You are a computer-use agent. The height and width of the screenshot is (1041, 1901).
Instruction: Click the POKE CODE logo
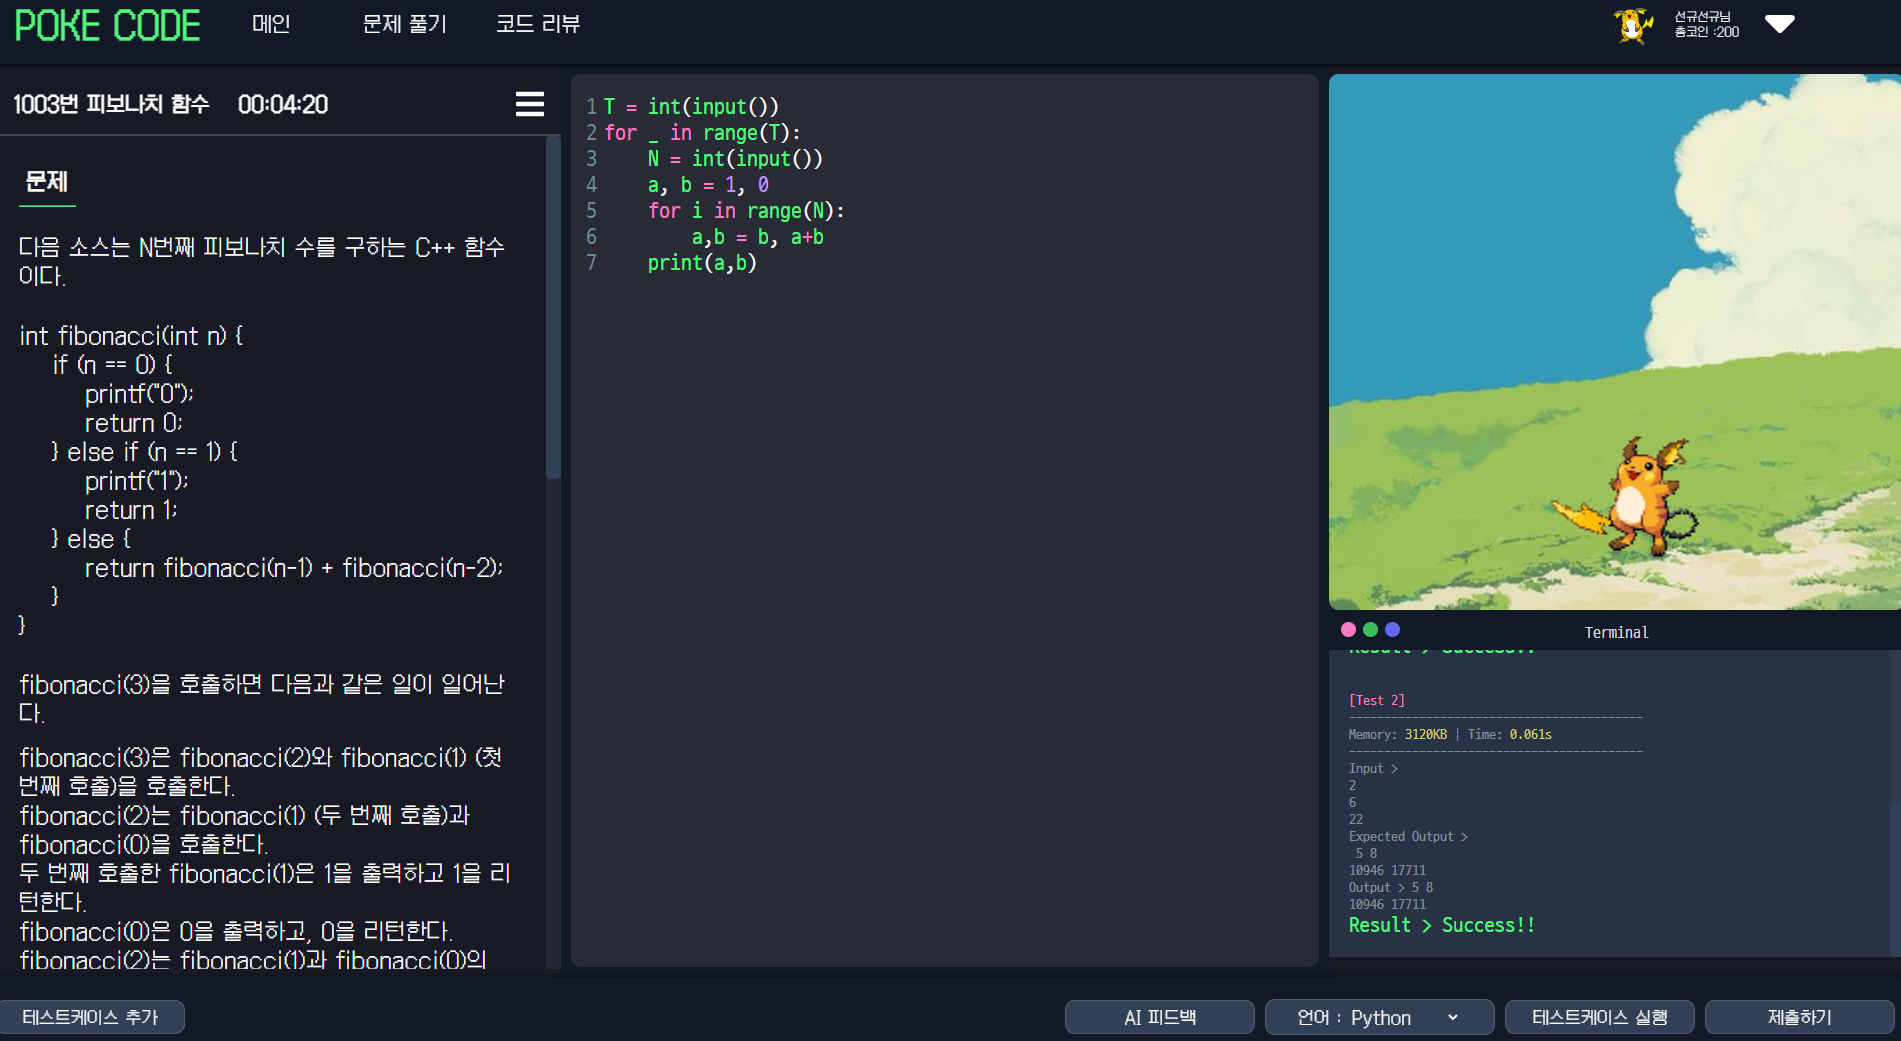(107, 25)
